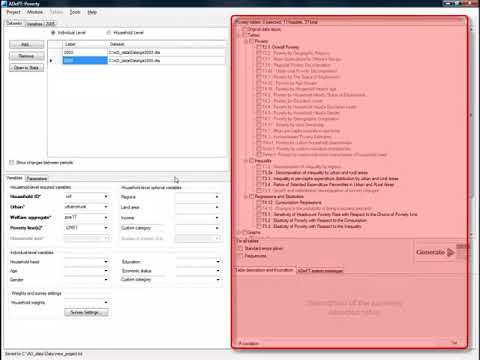Enable the Standard errors checkbox
The width and height of the screenshot is (480, 360).
pos(240,248)
